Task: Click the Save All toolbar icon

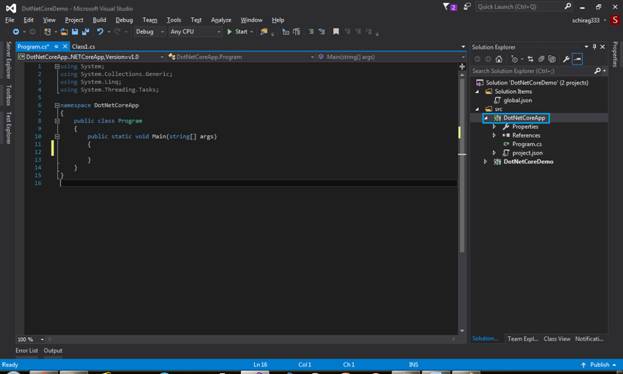Action: pyautogui.click(x=85, y=31)
